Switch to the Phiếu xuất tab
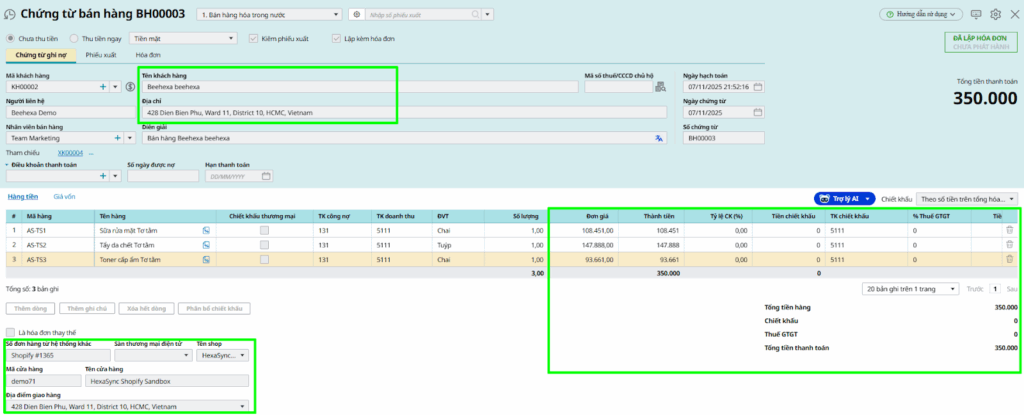Viewport: 1024px width, 415px height. tap(101, 55)
